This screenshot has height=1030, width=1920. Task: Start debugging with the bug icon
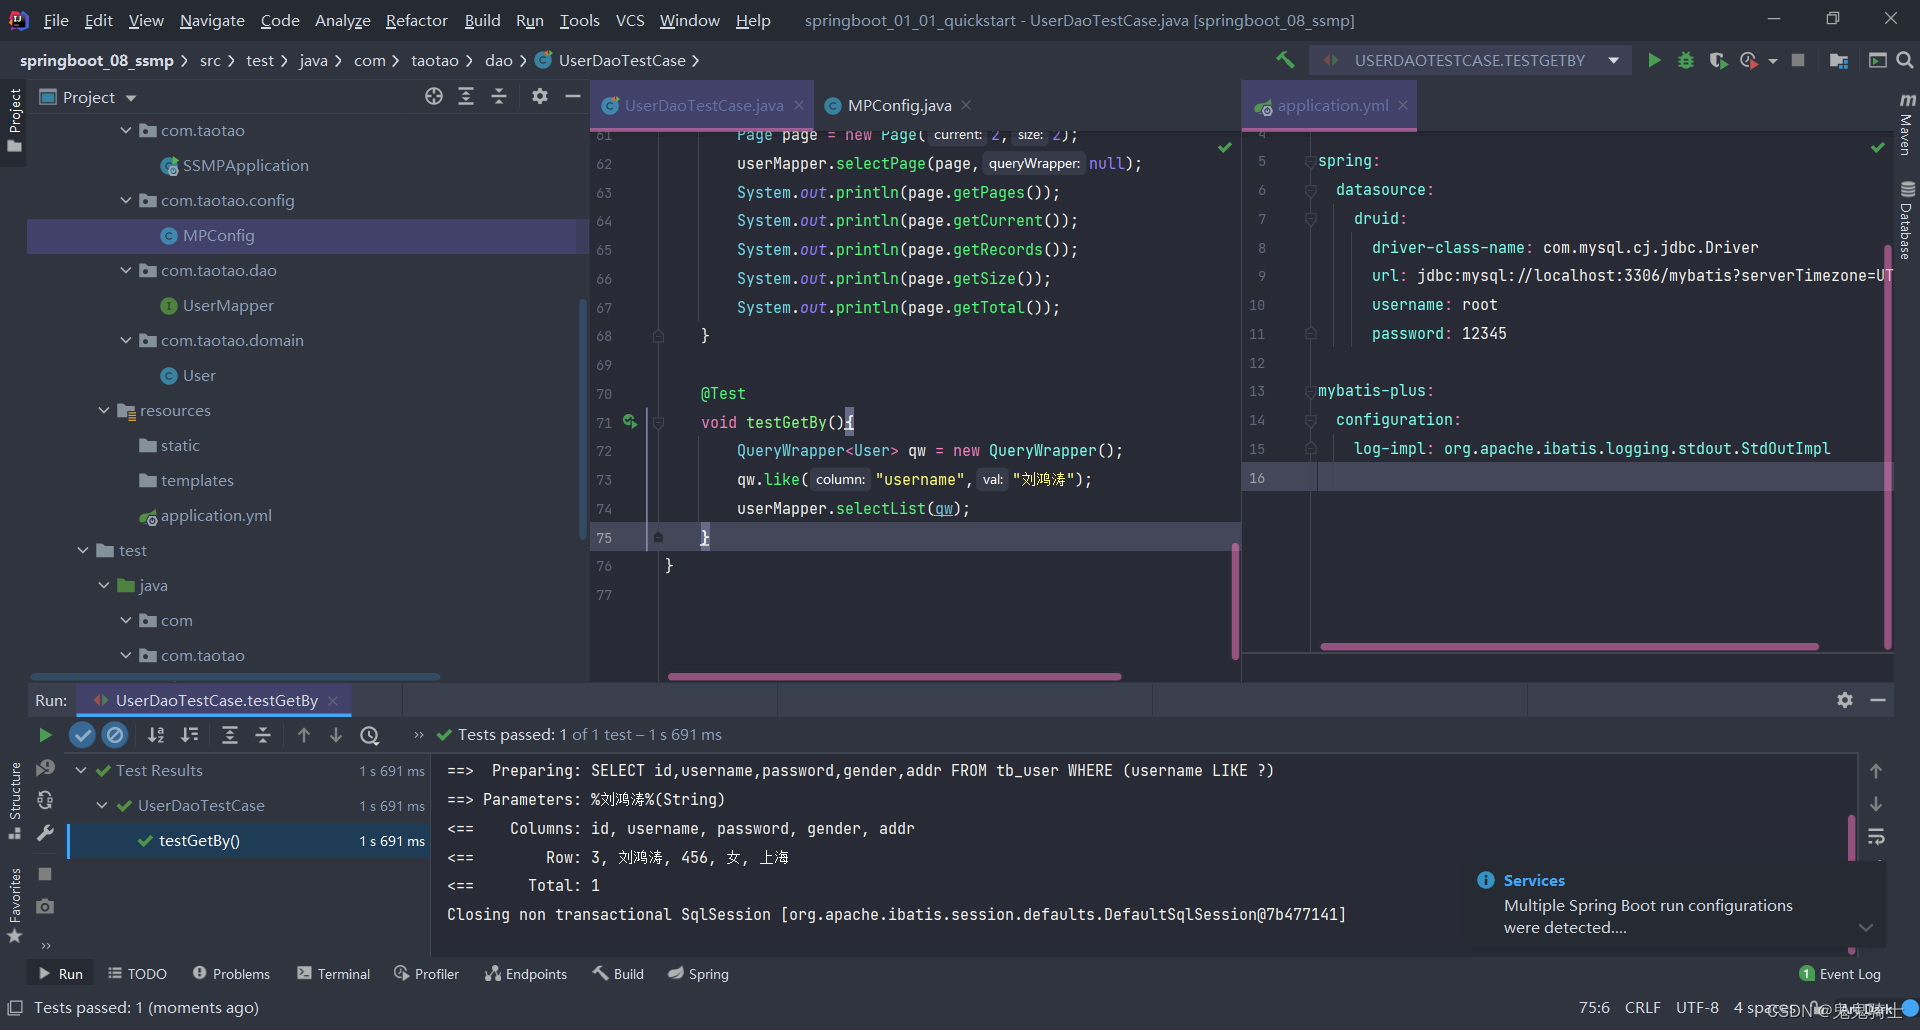[1686, 60]
